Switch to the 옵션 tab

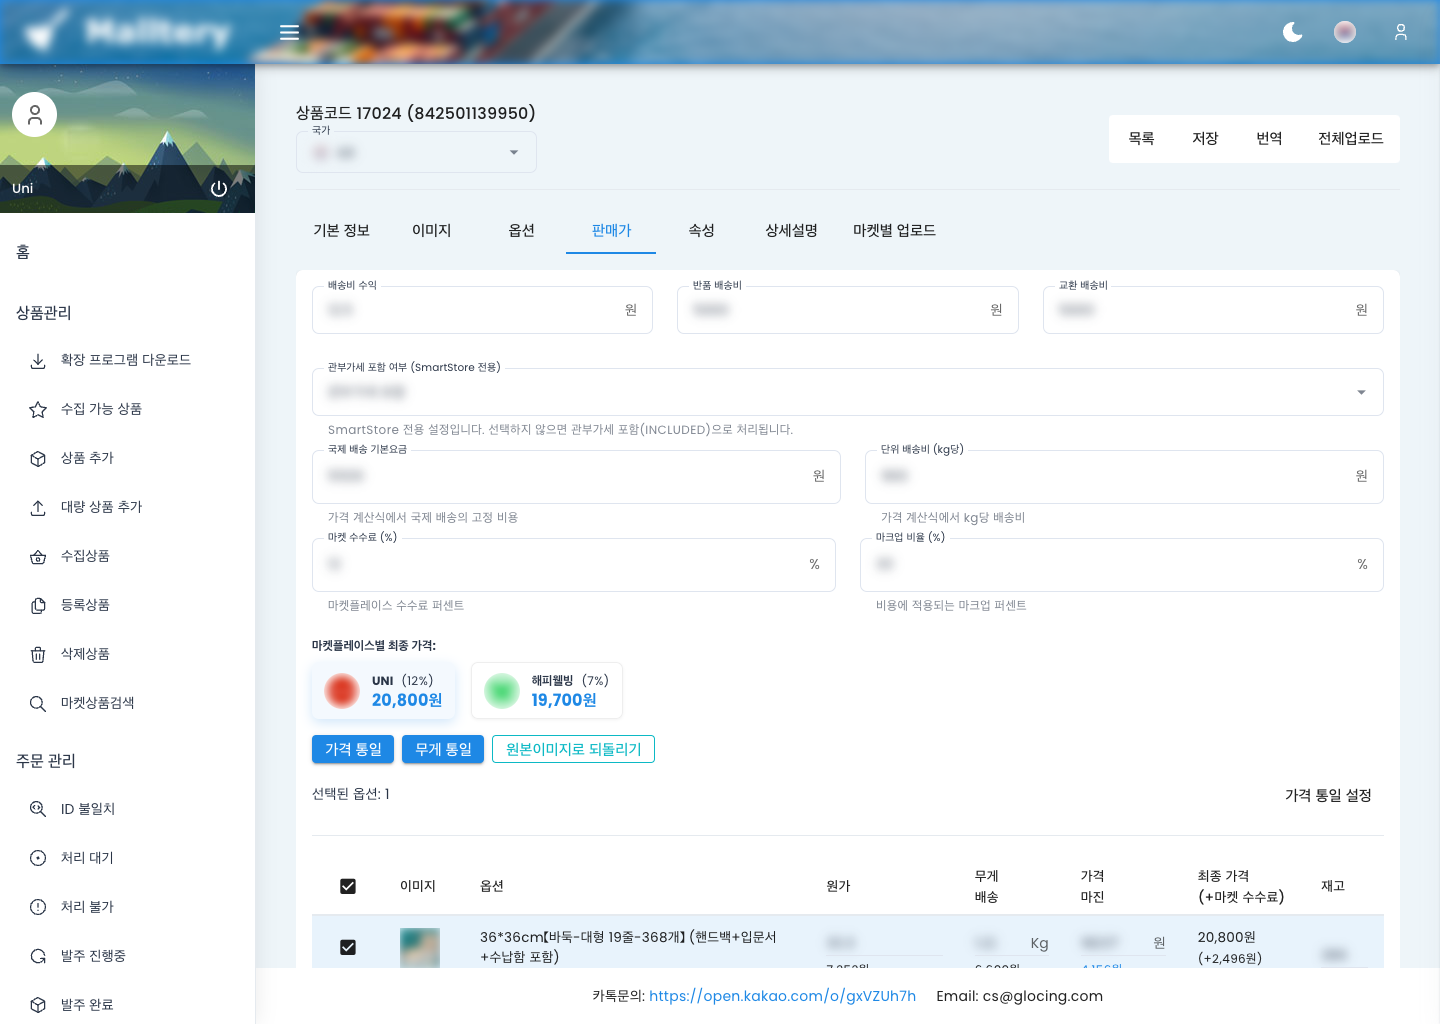[522, 231]
